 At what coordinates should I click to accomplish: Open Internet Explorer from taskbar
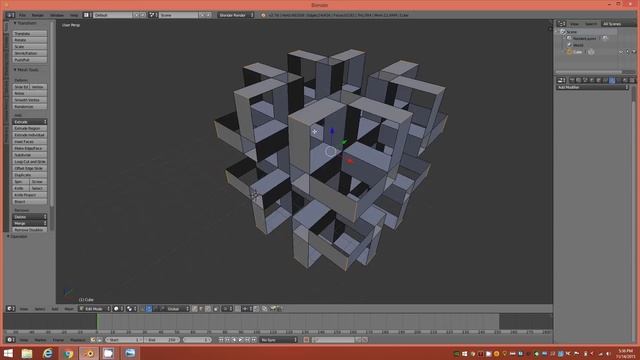pyautogui.click(x=48, y=353)
